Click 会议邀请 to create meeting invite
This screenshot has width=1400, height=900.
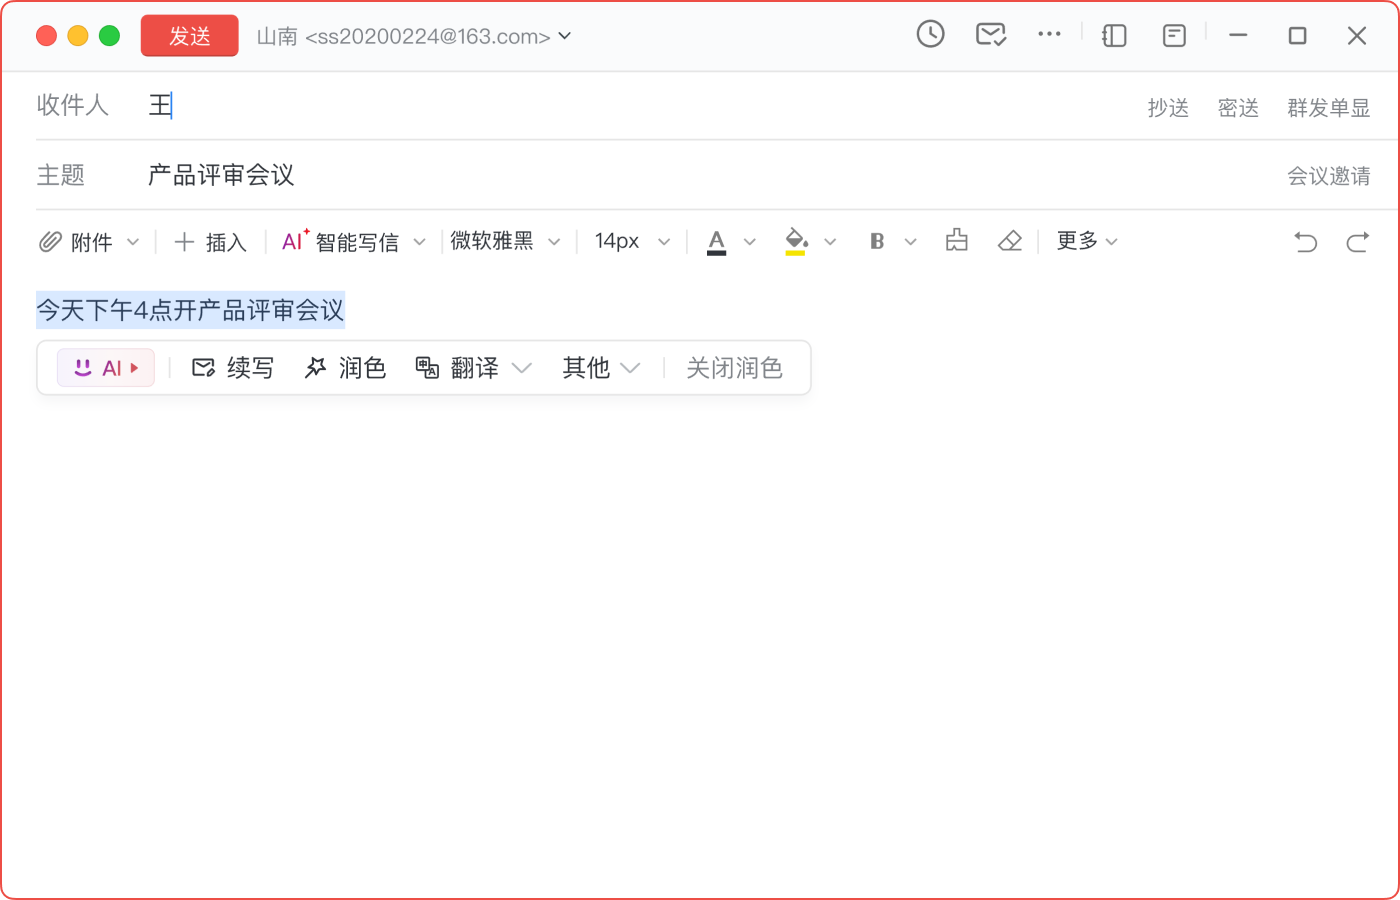pyautogui.click(x=1329, y=175)
